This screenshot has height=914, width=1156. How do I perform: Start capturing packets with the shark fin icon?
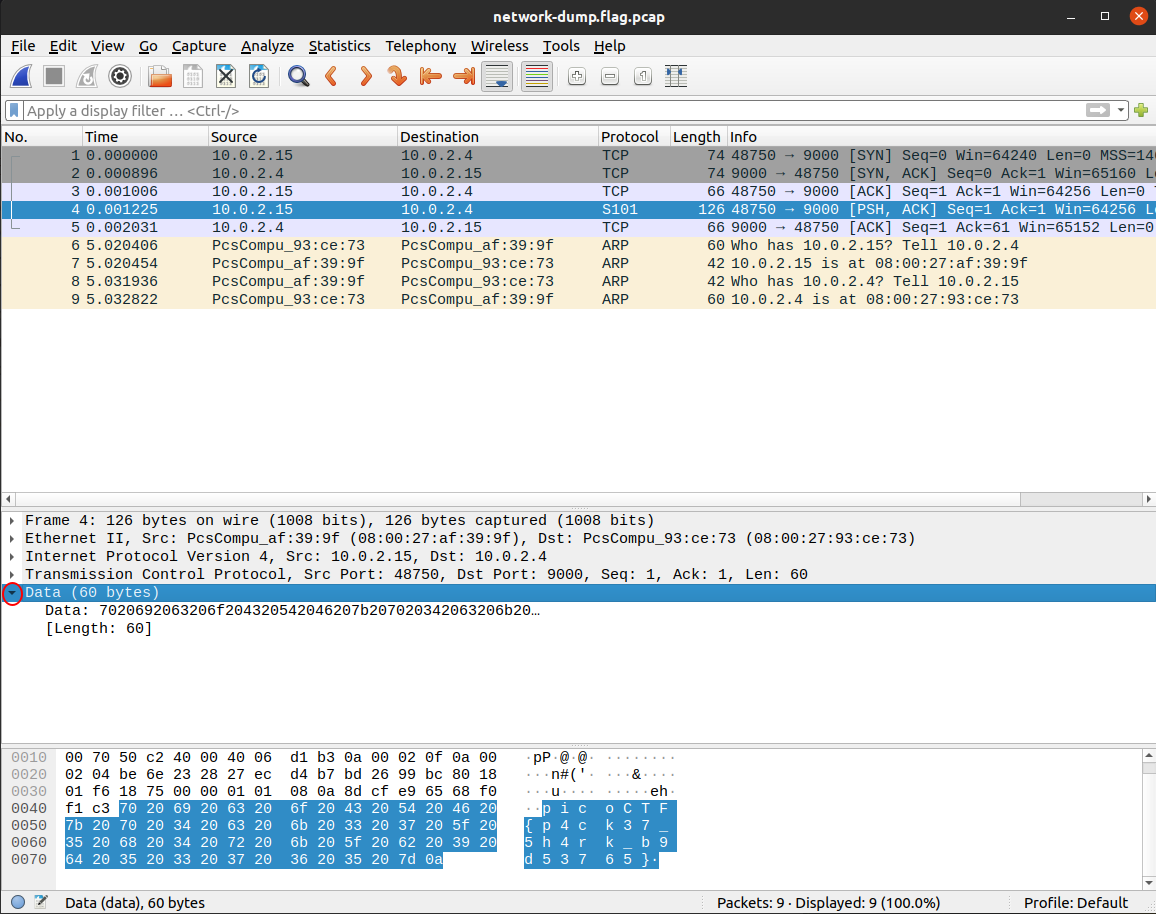pyautogui.click(x=22, y=76)
